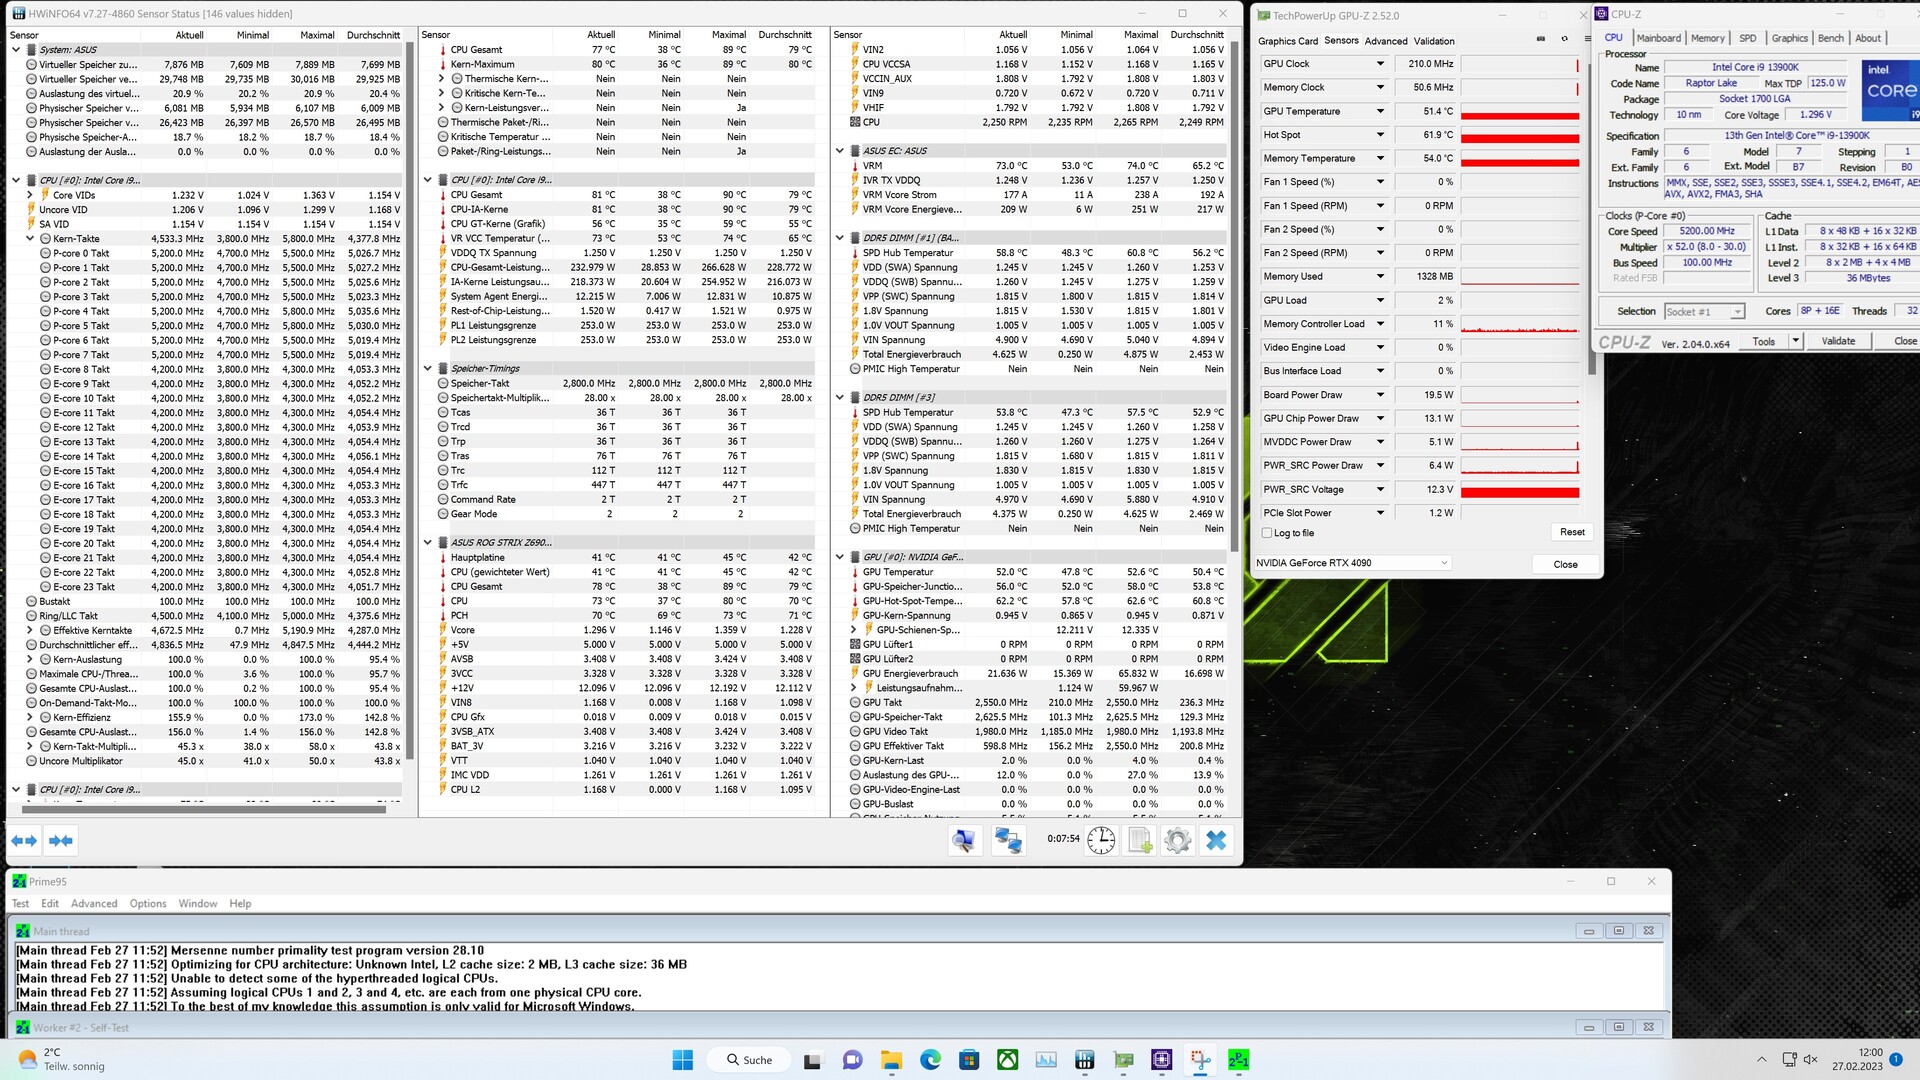The height and width of the screenshot is (1080, 1920).
Task: Open the GPU Clock sensor dropdown arrow
Action: pos(1380,64)
